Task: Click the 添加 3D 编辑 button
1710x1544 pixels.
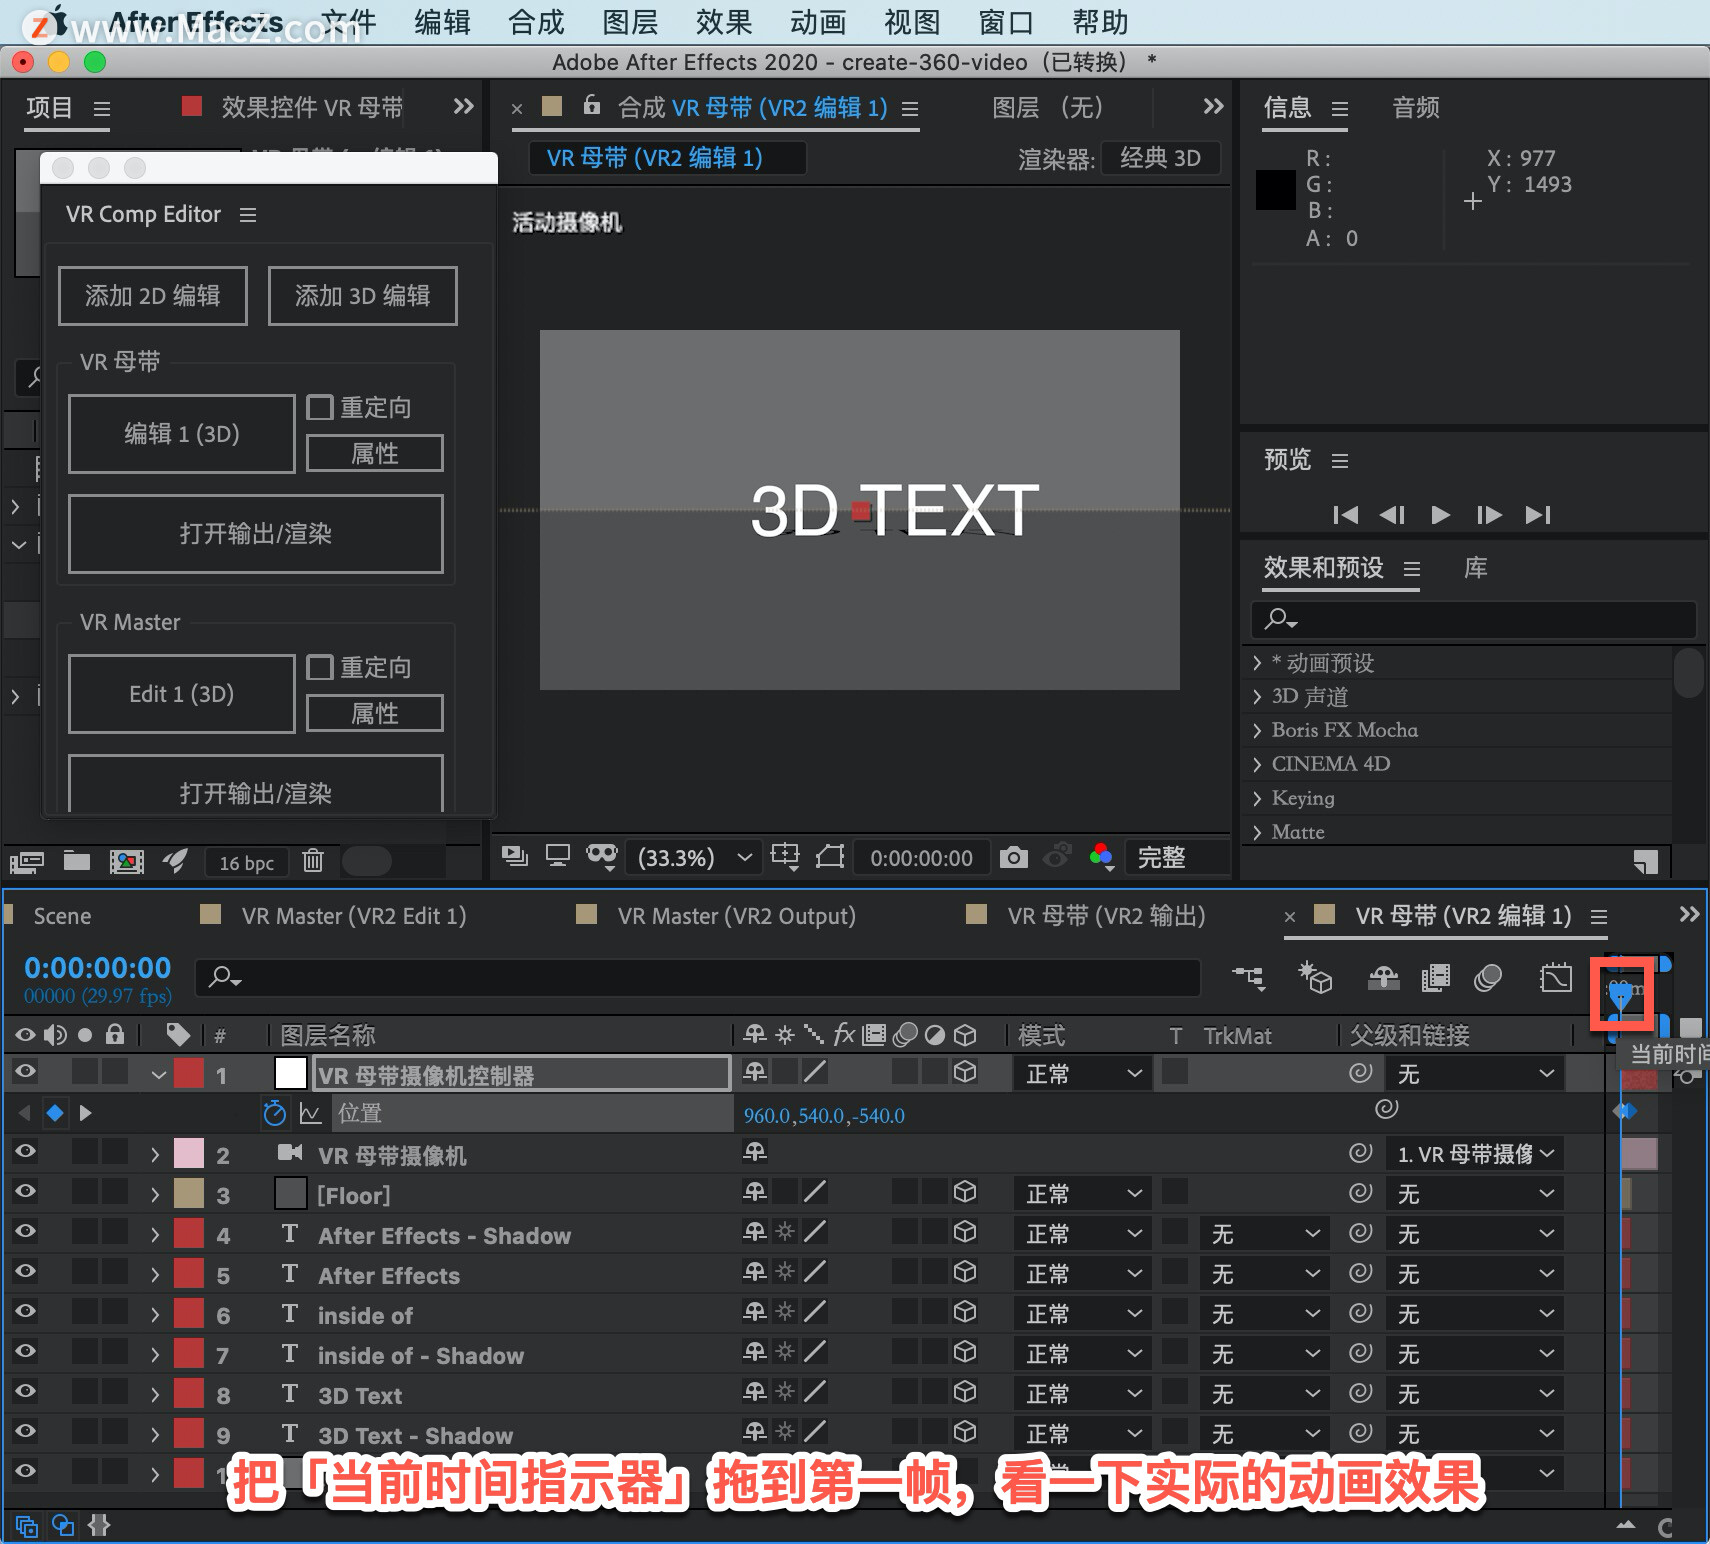Action: (x=363, y=296)
